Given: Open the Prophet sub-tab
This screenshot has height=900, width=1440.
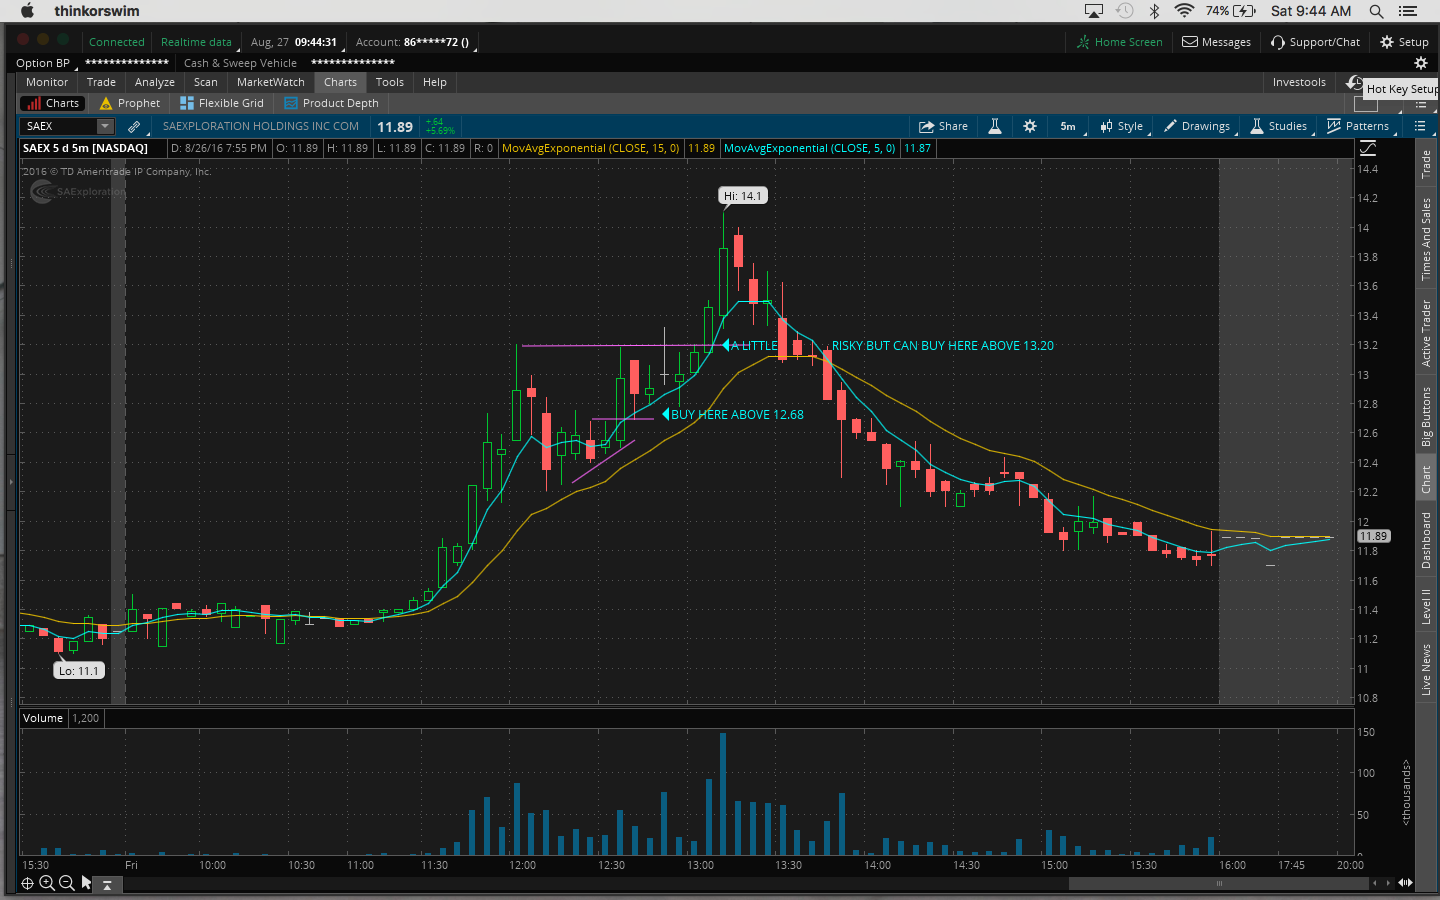Looking at the screenshot, I should (130, 103).
